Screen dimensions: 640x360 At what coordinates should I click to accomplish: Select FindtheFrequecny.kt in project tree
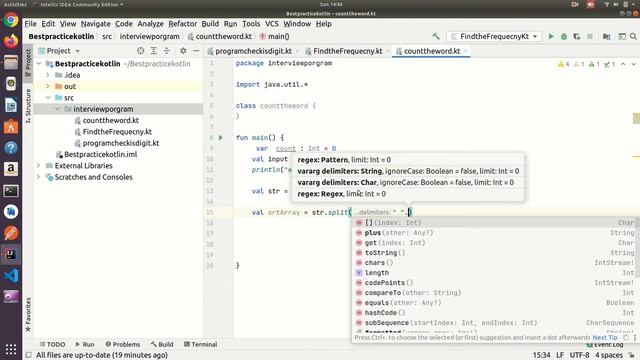[x=117, y=132]
